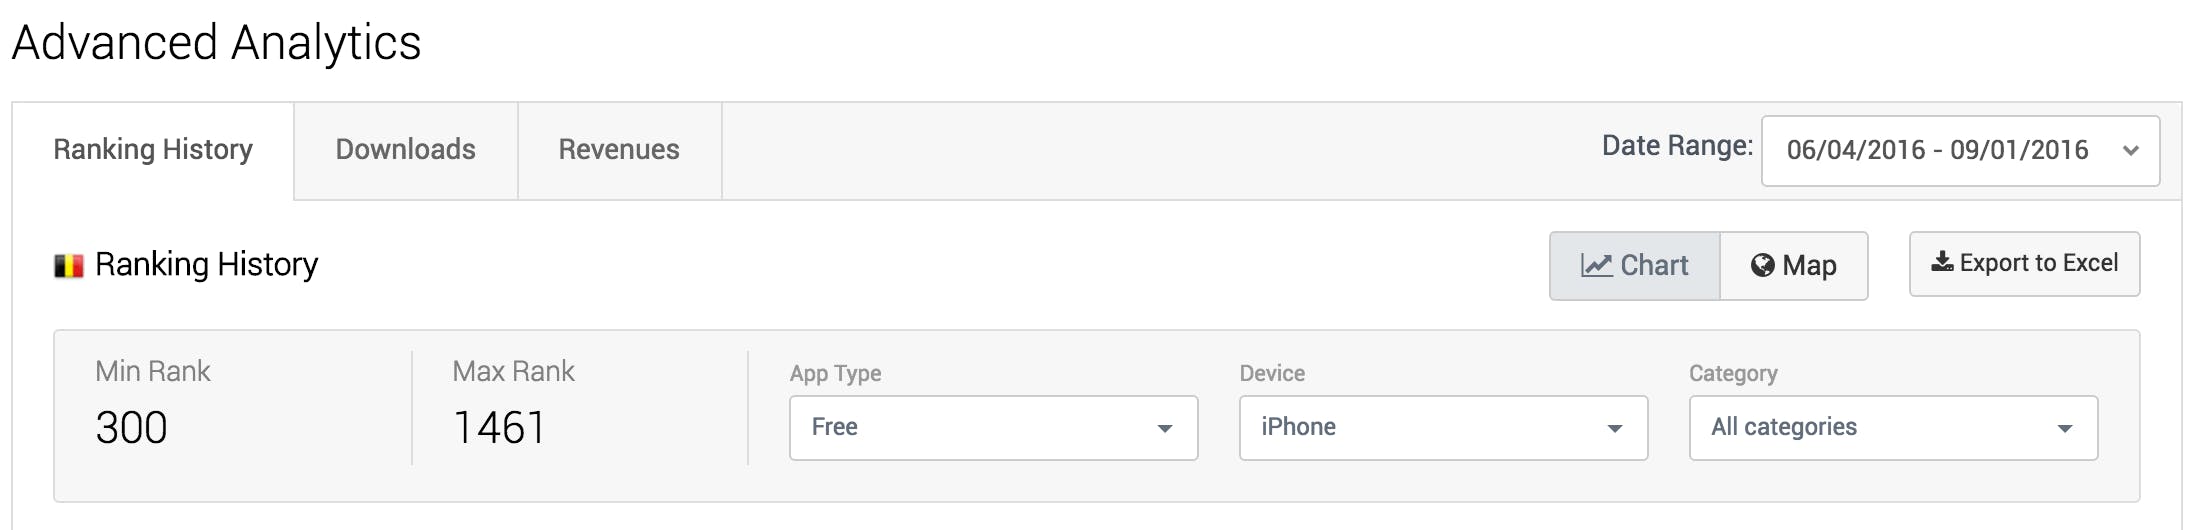Select the Ranking History tab
The width and height of the screenshot is (2195, 530).
pyautogui.click(x=153, y=150)
